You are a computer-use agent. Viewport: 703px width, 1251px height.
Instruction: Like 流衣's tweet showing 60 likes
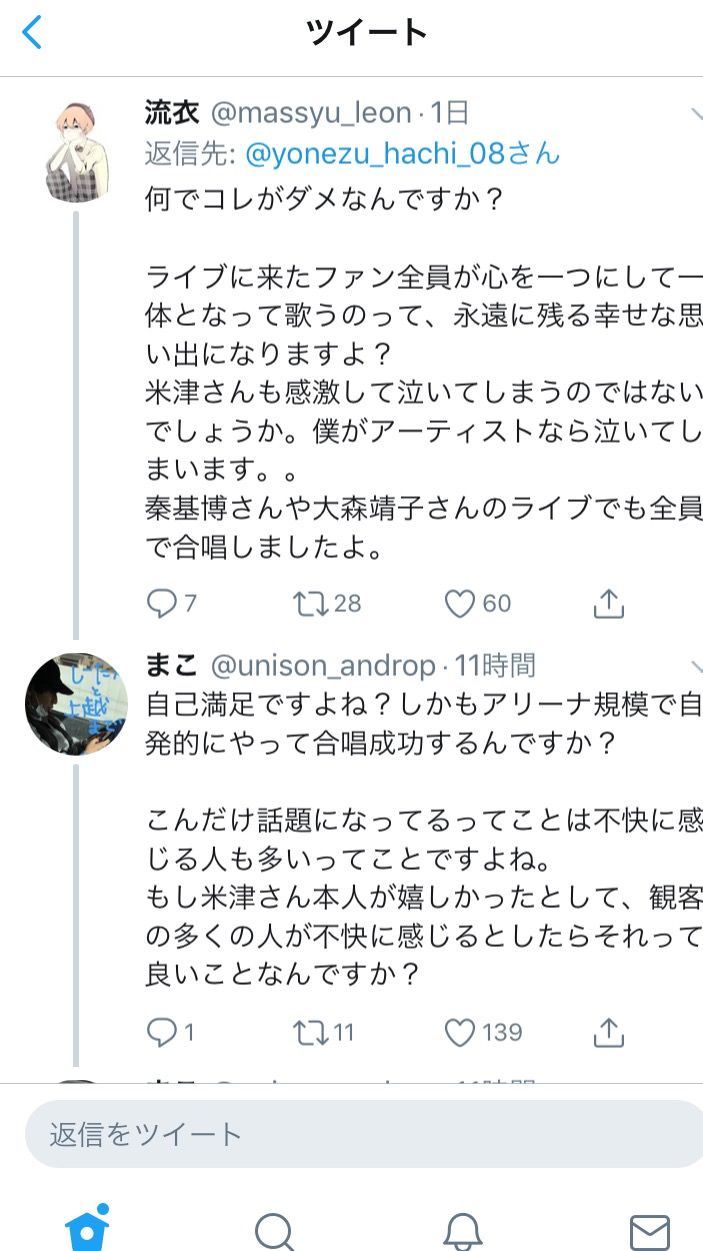click(459, 603)
